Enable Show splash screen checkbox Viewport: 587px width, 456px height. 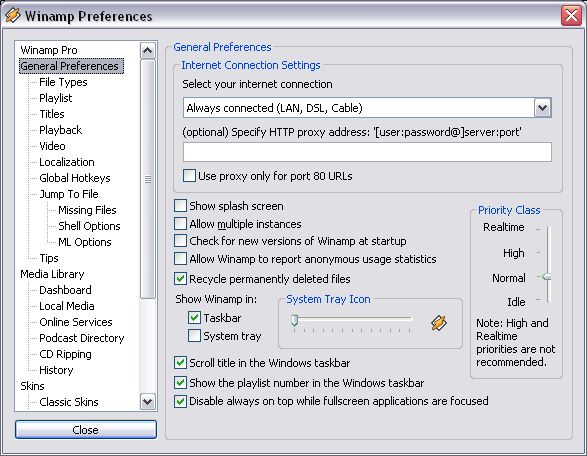pos(180,206)
